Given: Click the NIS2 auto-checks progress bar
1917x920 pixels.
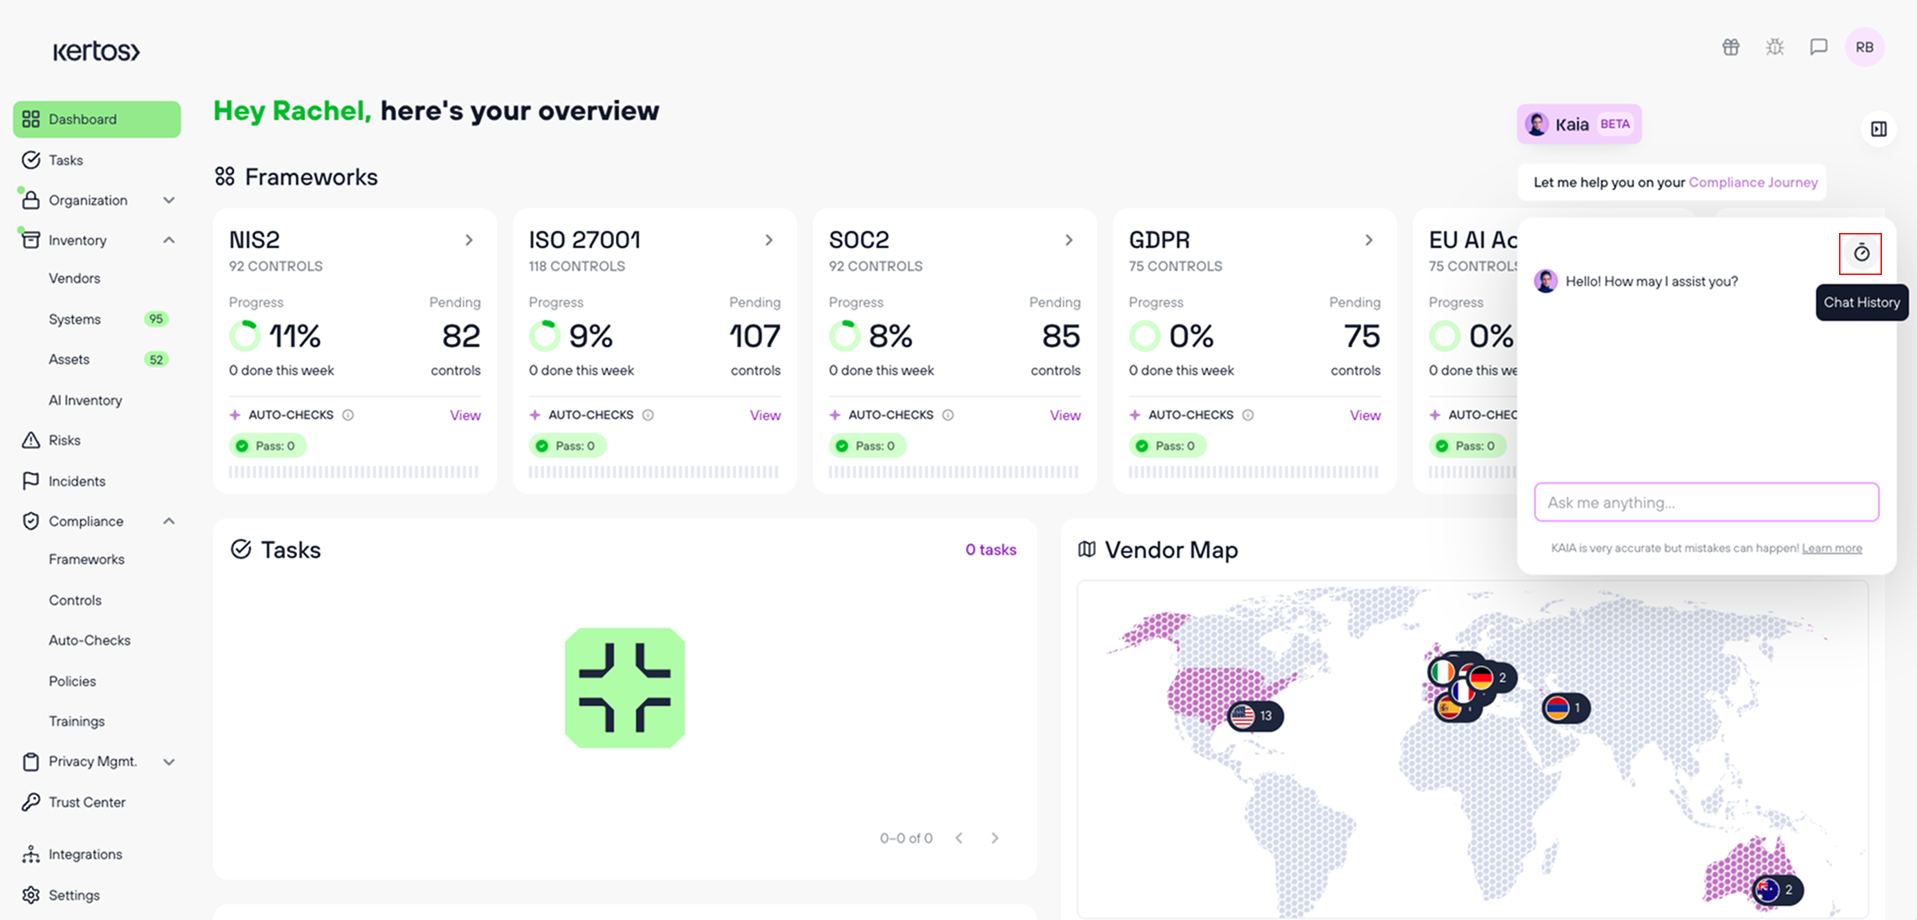Looking at the screenshot, I should pos(354,472).
